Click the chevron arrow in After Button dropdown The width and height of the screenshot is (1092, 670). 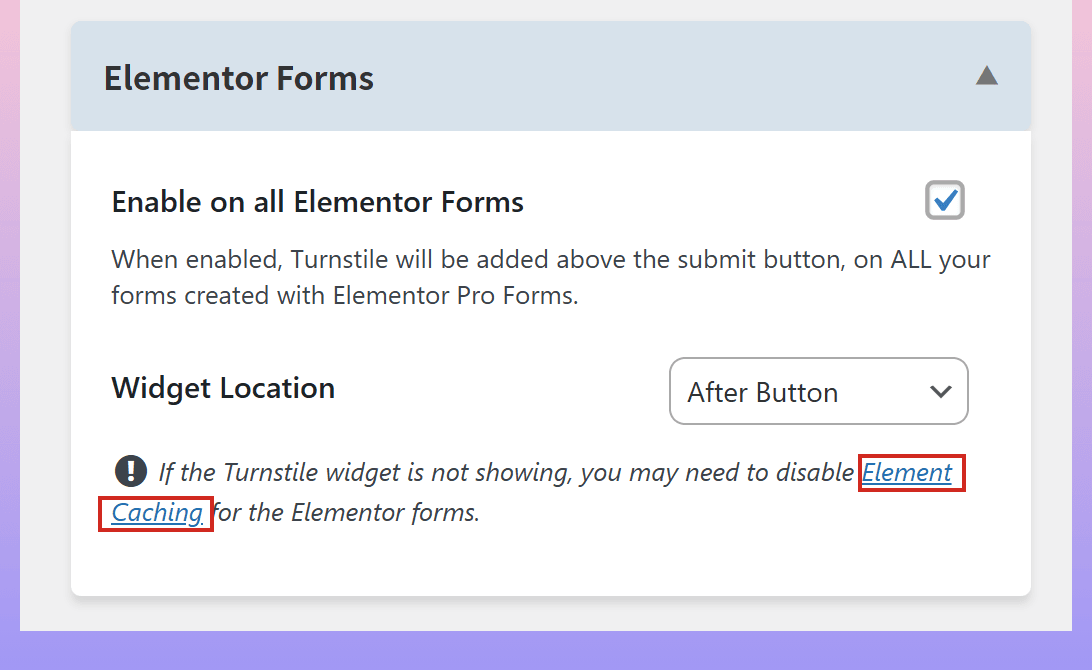[x=940, y=391]
